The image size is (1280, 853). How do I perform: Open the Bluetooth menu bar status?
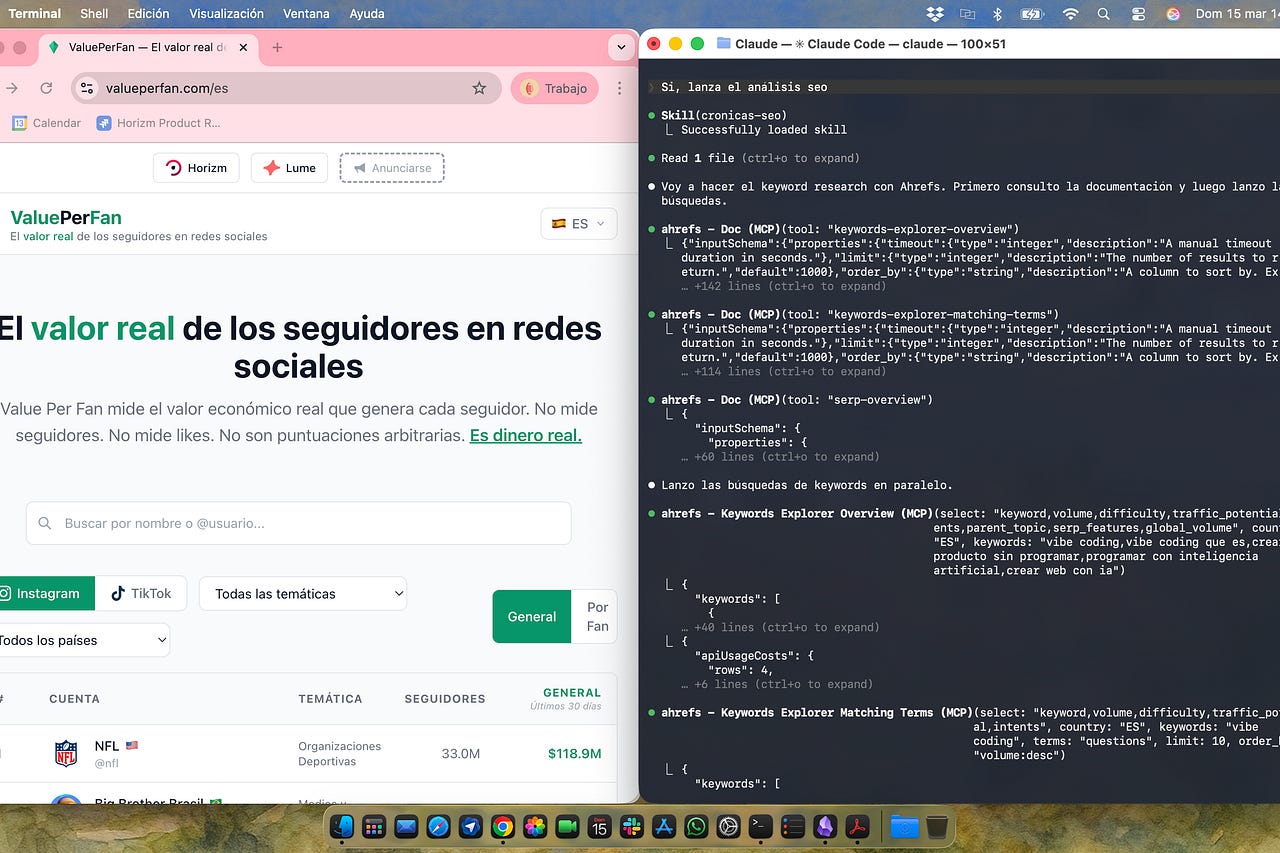(x=997, y=14)
